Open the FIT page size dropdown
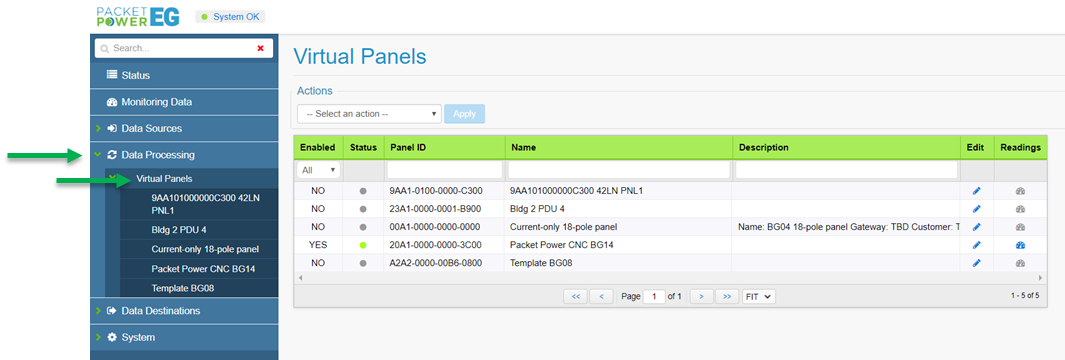Viewport: 1065px width, 360px height. [759, 297]
